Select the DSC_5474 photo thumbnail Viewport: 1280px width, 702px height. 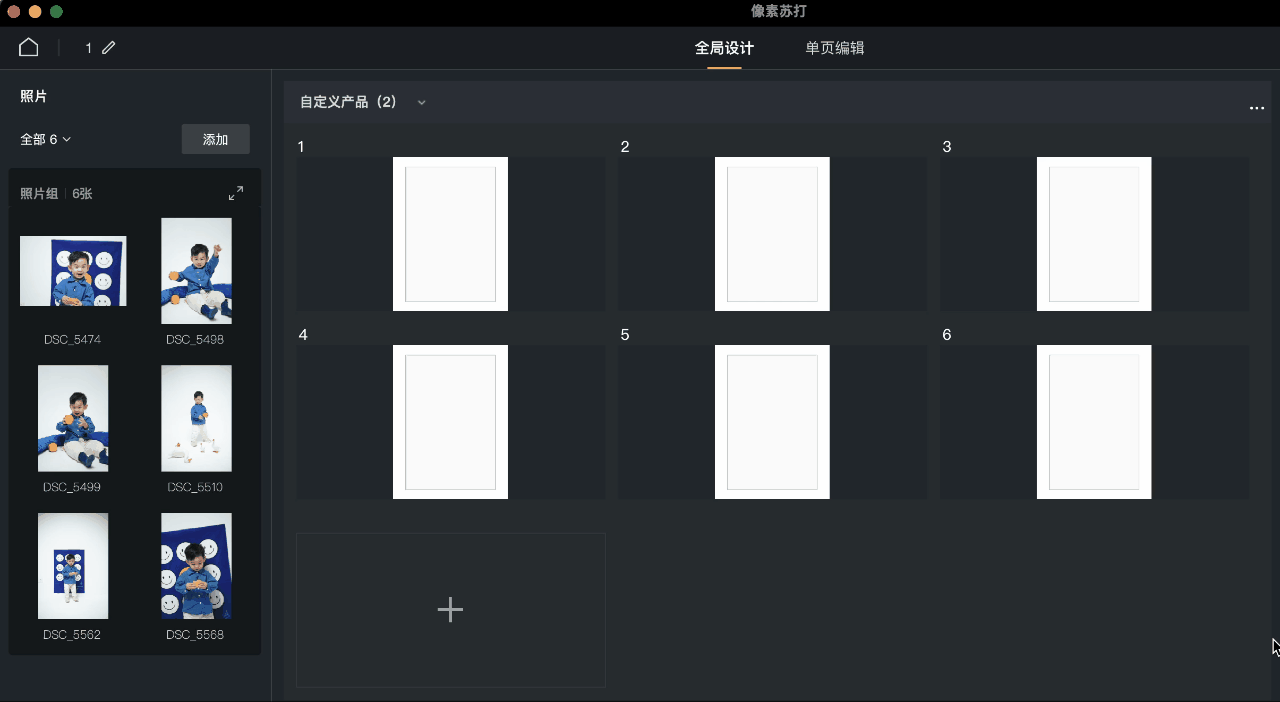(73, 270)
